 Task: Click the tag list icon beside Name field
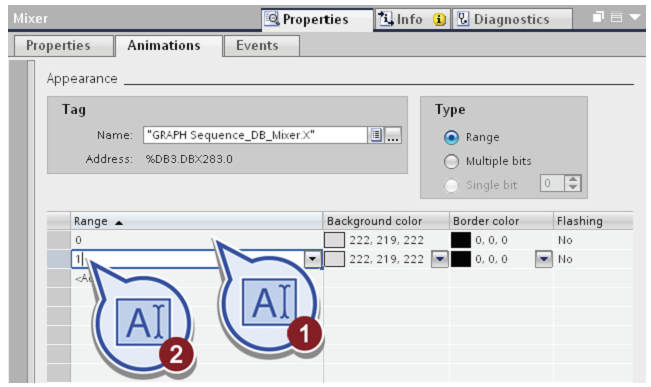point(376,135)
